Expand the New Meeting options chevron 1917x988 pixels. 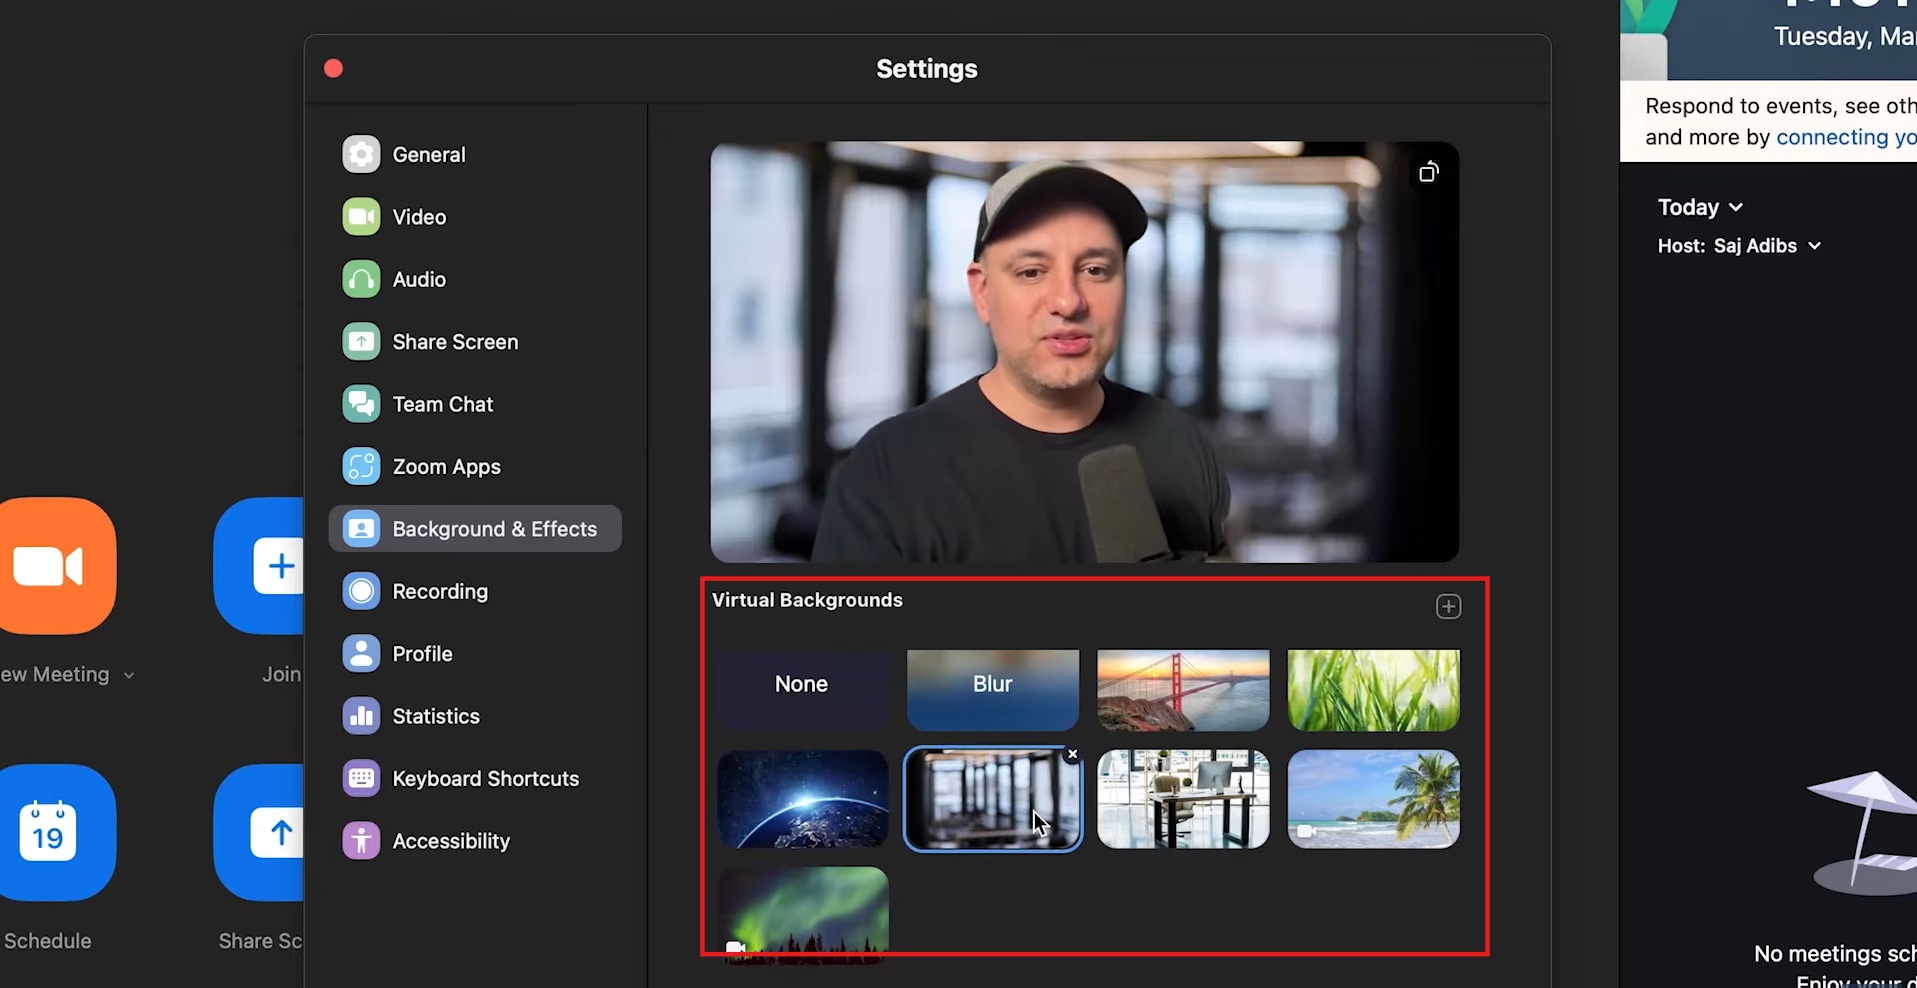coord(129,675)
